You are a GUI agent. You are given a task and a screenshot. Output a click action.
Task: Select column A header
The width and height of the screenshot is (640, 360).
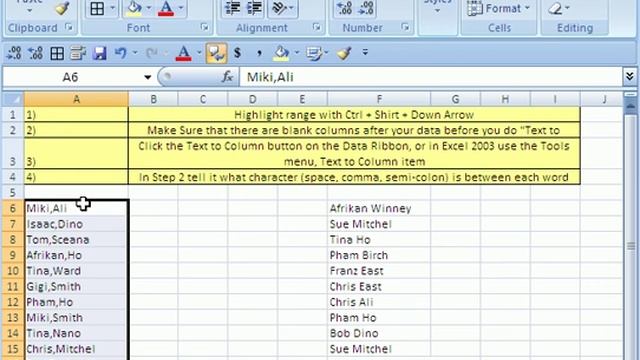pyautogui.click(x=76, y=99)
